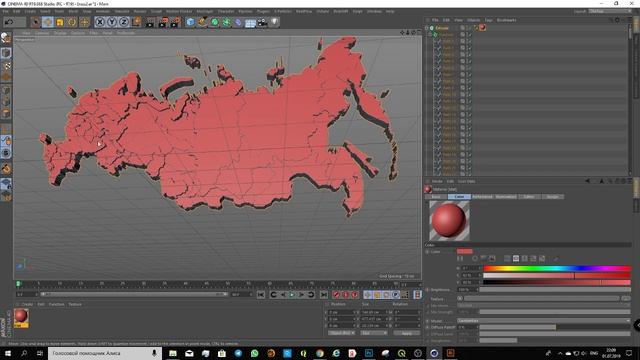Toggle the Extrude object enable checkmark
The image size is (640, 360).
click(469, 28)
